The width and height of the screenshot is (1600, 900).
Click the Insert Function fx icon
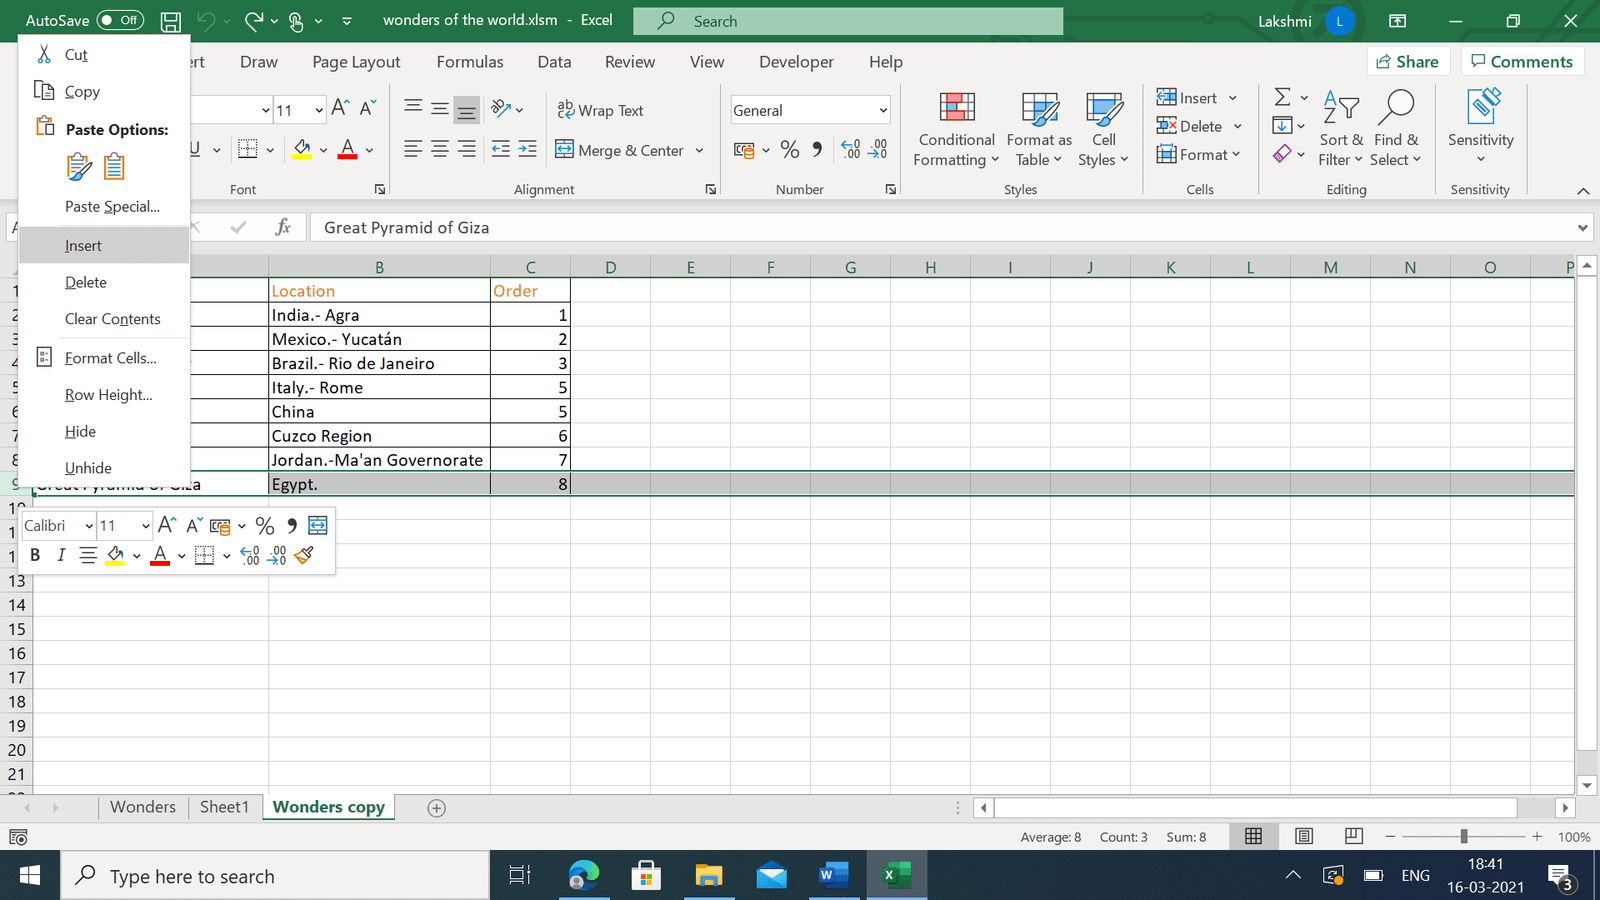pyautogui.click(x=283, y=228)
